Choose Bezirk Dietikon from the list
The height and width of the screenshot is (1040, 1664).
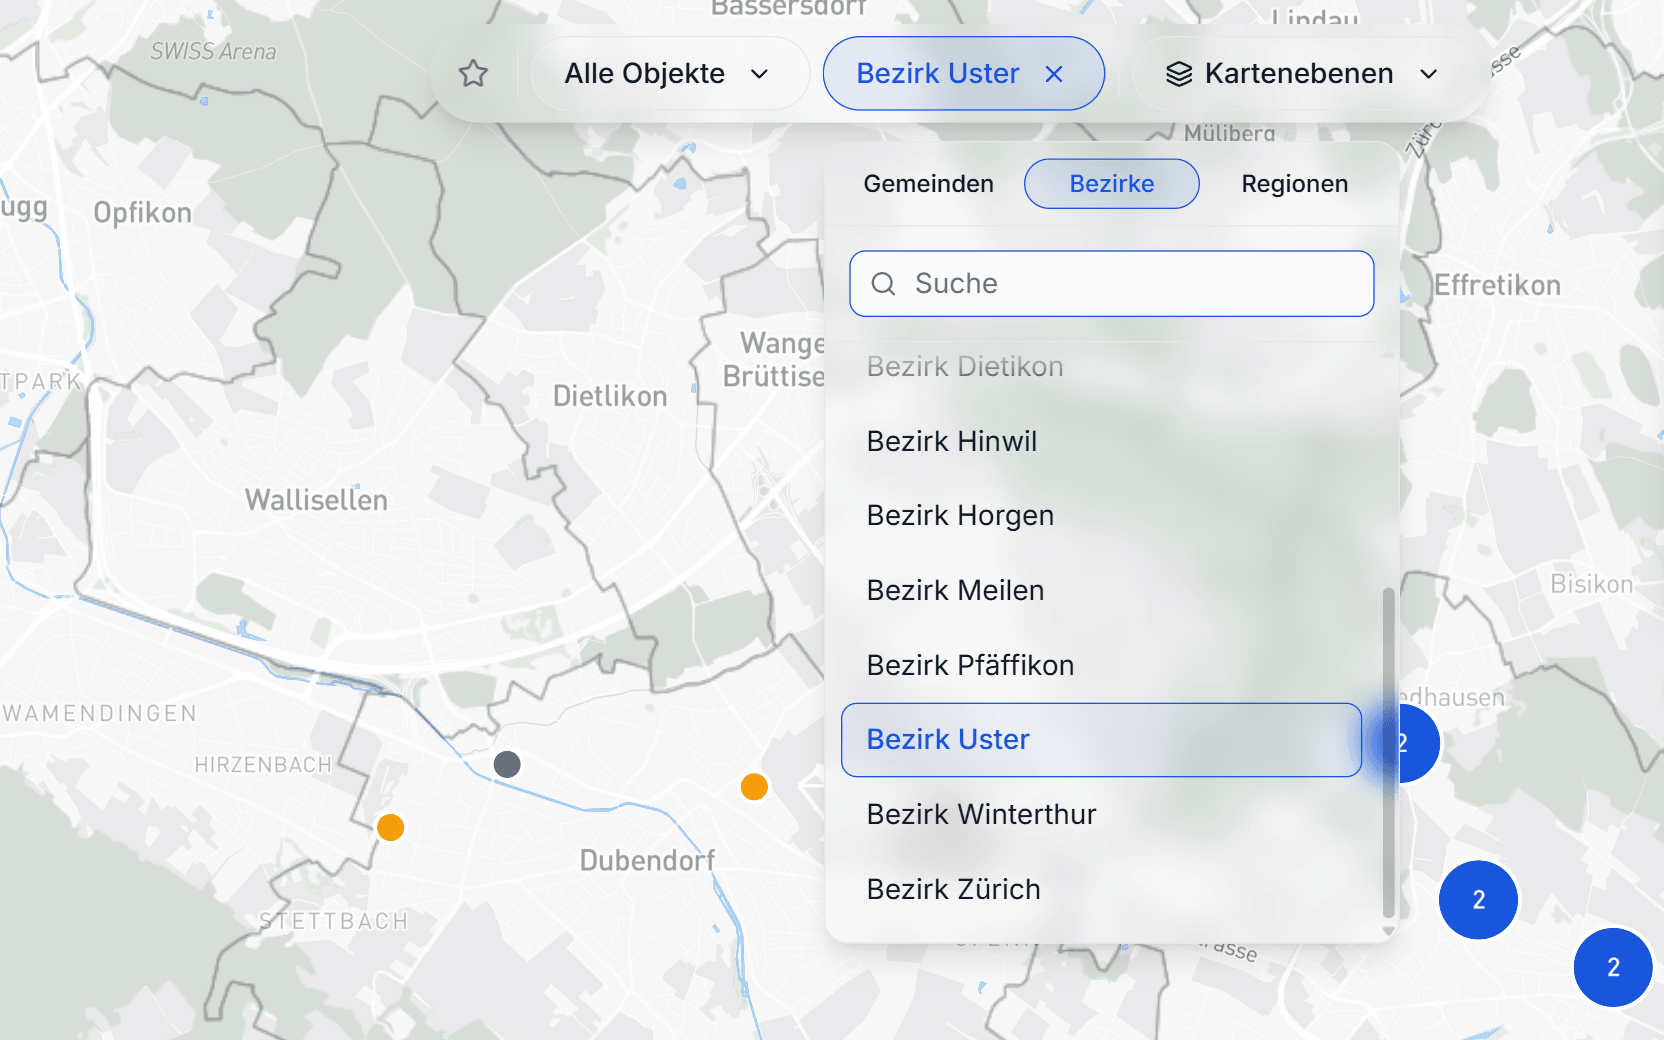(1102, 367)
